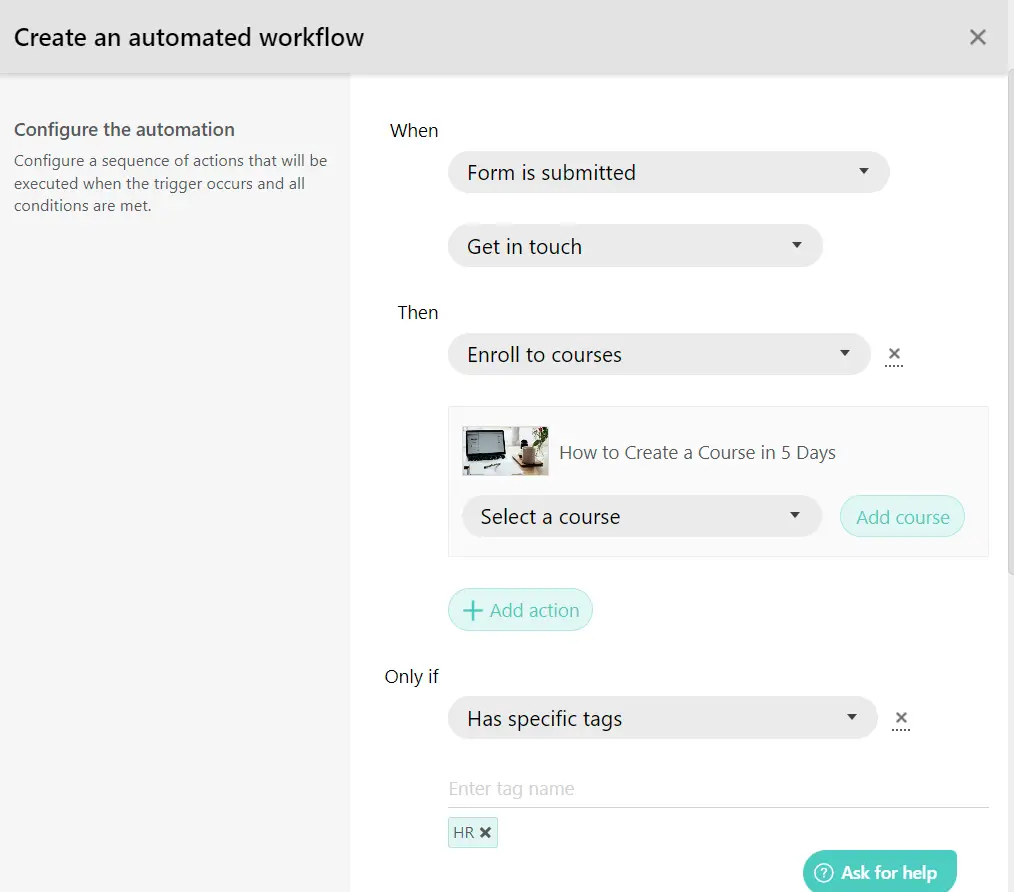Select "How to Create a Course in 5 Days" title
The height and width of the screenshot is (892, 1014).
pyautogui.click(x=697, y=452)
